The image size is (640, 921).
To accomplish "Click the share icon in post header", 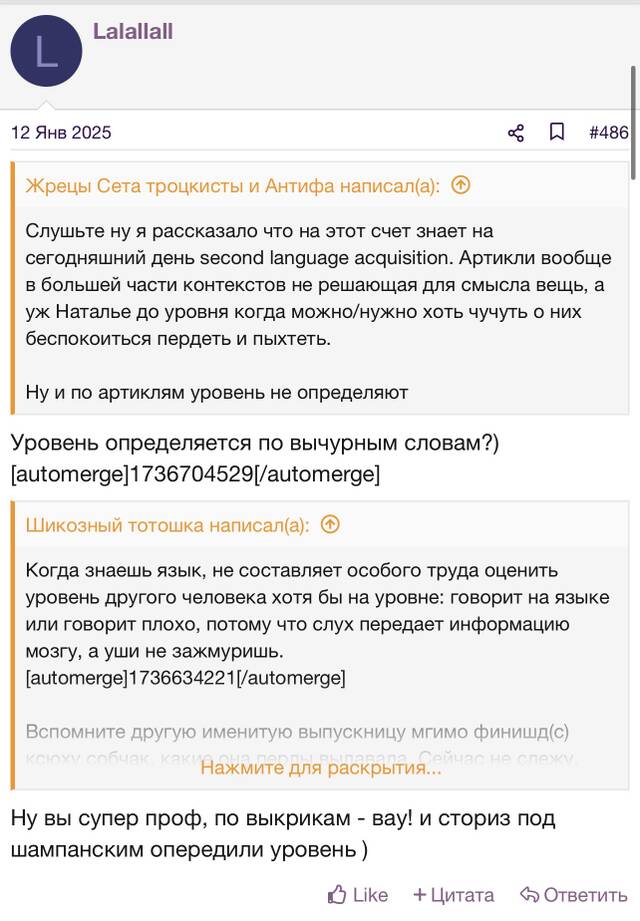I will click(x=516, y=133).
